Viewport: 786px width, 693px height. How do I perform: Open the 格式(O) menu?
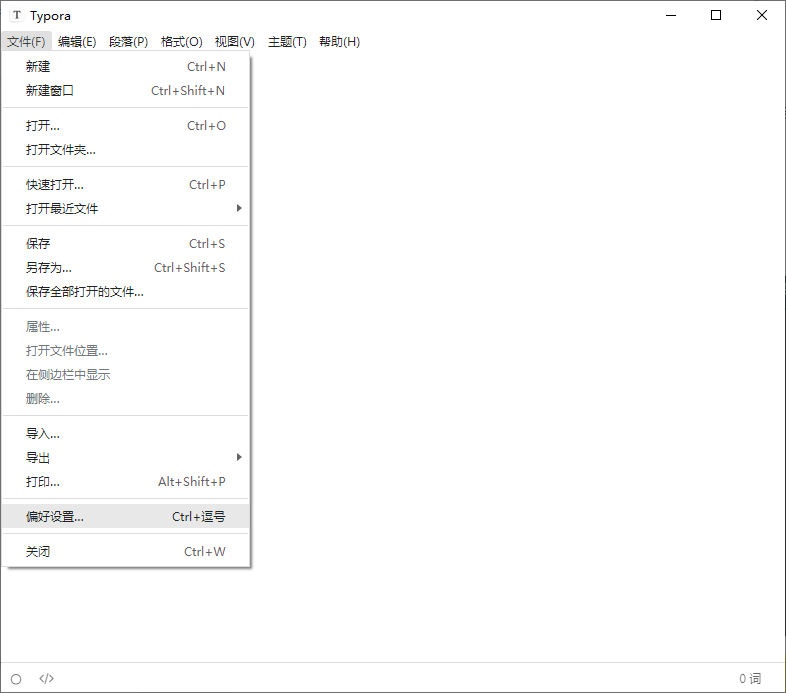point(181,42)
